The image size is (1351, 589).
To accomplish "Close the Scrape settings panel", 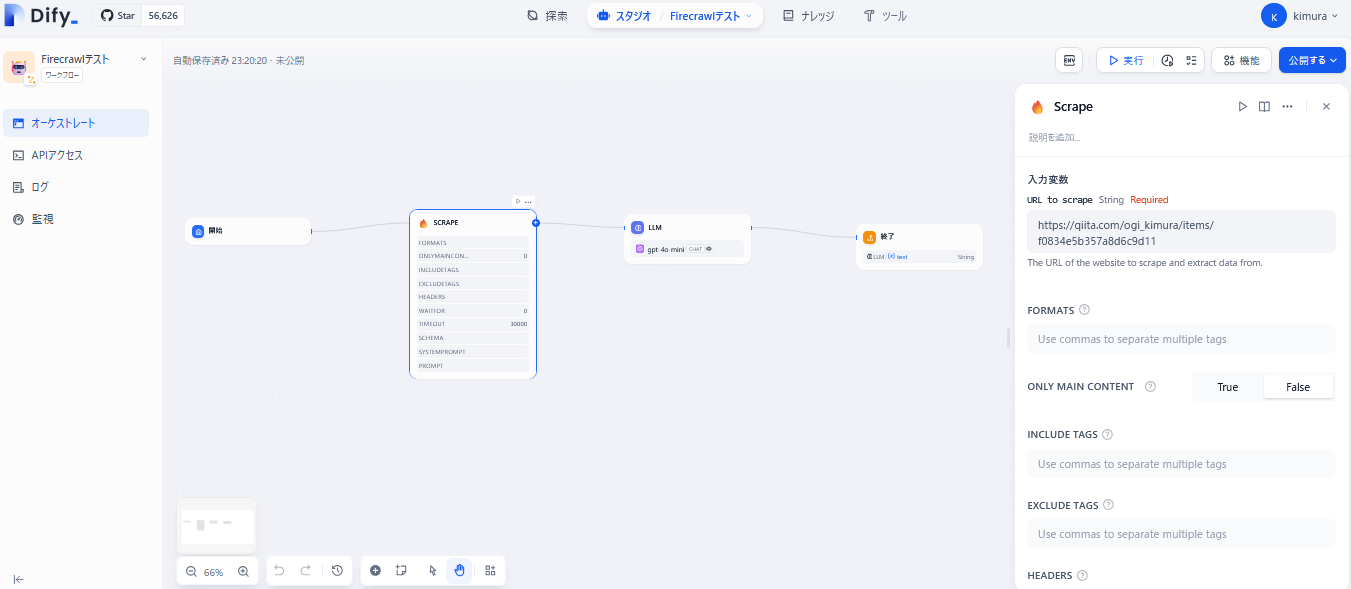I will 1326,106.
